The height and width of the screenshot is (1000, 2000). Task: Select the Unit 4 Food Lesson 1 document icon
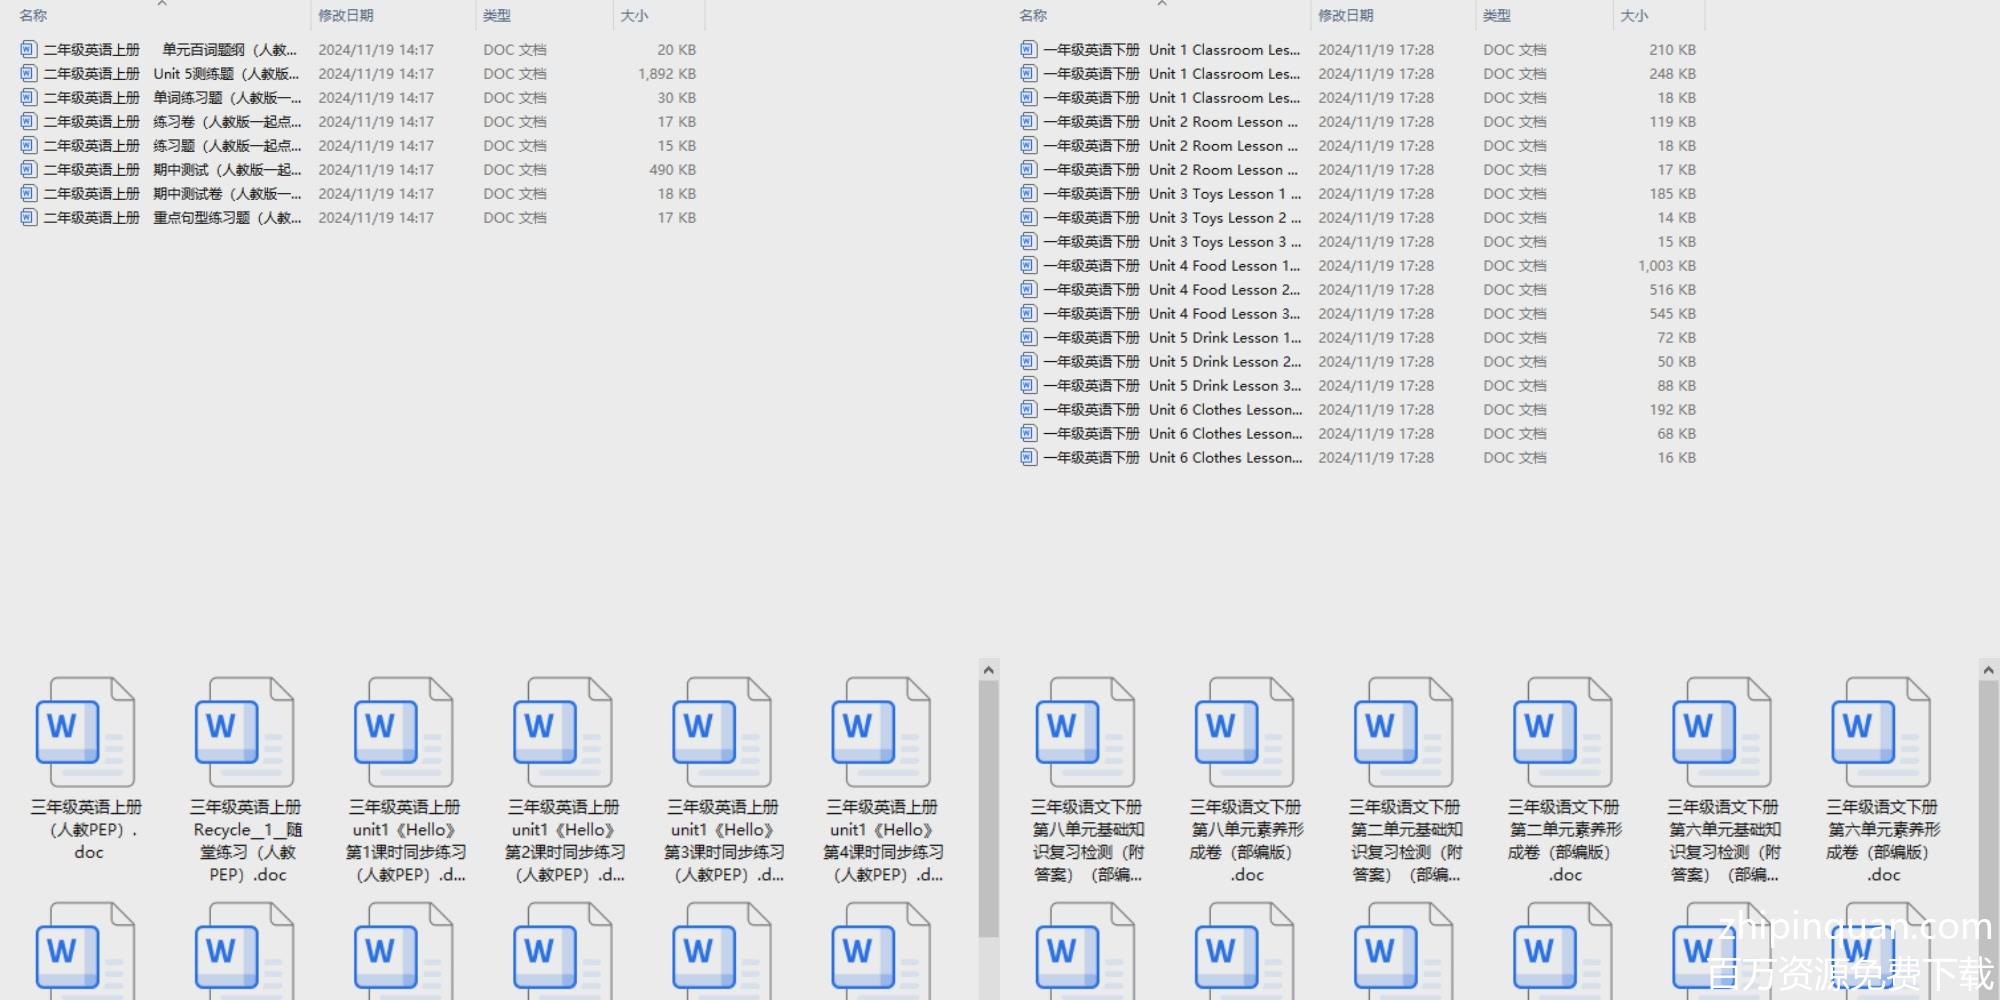(x=1028, y=266)
